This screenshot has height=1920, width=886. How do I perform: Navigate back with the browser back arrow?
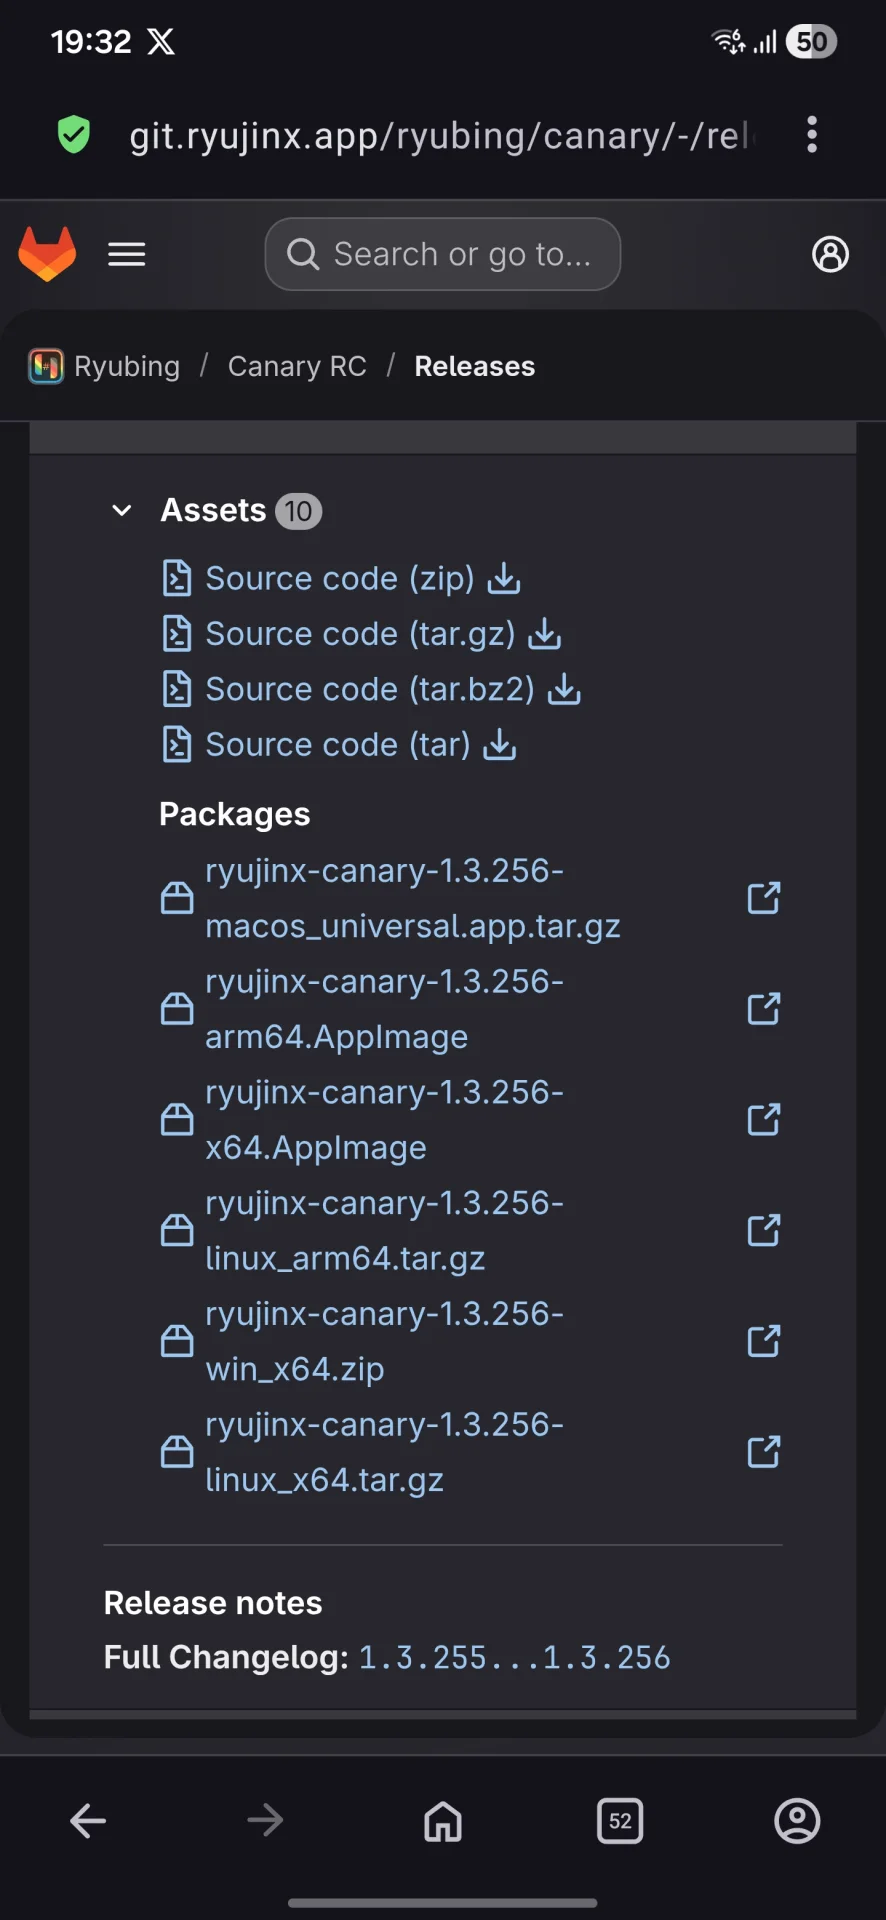coord(88,1821)
